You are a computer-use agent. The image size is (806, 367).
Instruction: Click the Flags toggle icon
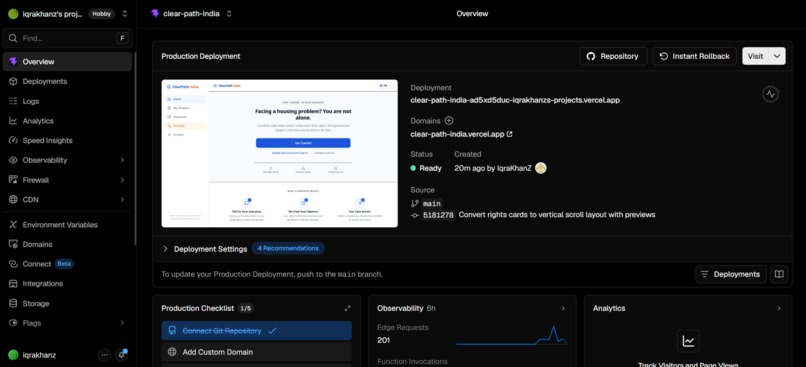(13, 323)
